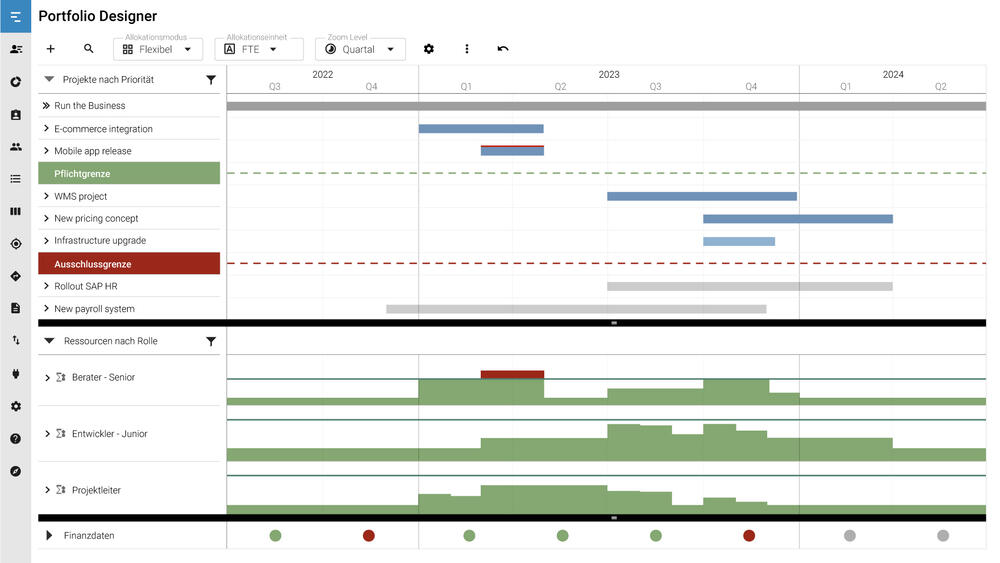
Task: Open the Zoom Level Quartal dropdown
Action: coord(360,49)
